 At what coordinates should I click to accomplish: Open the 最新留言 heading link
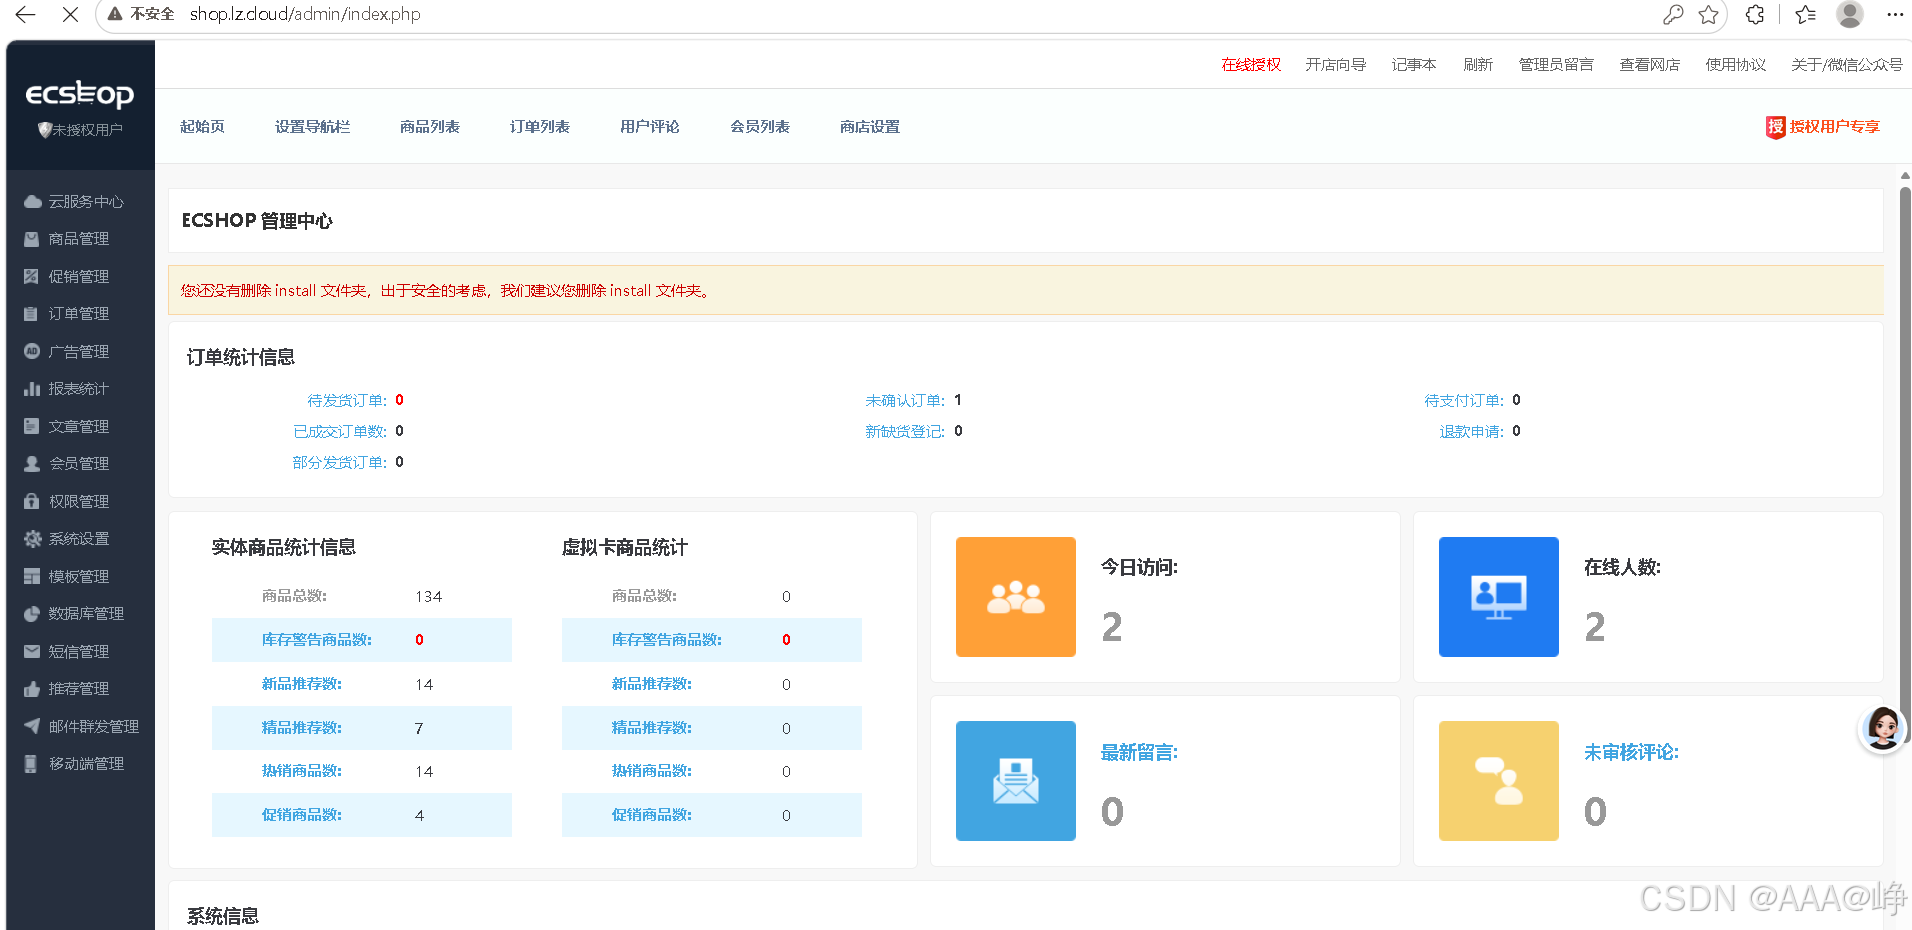[x=1139, y=753]
